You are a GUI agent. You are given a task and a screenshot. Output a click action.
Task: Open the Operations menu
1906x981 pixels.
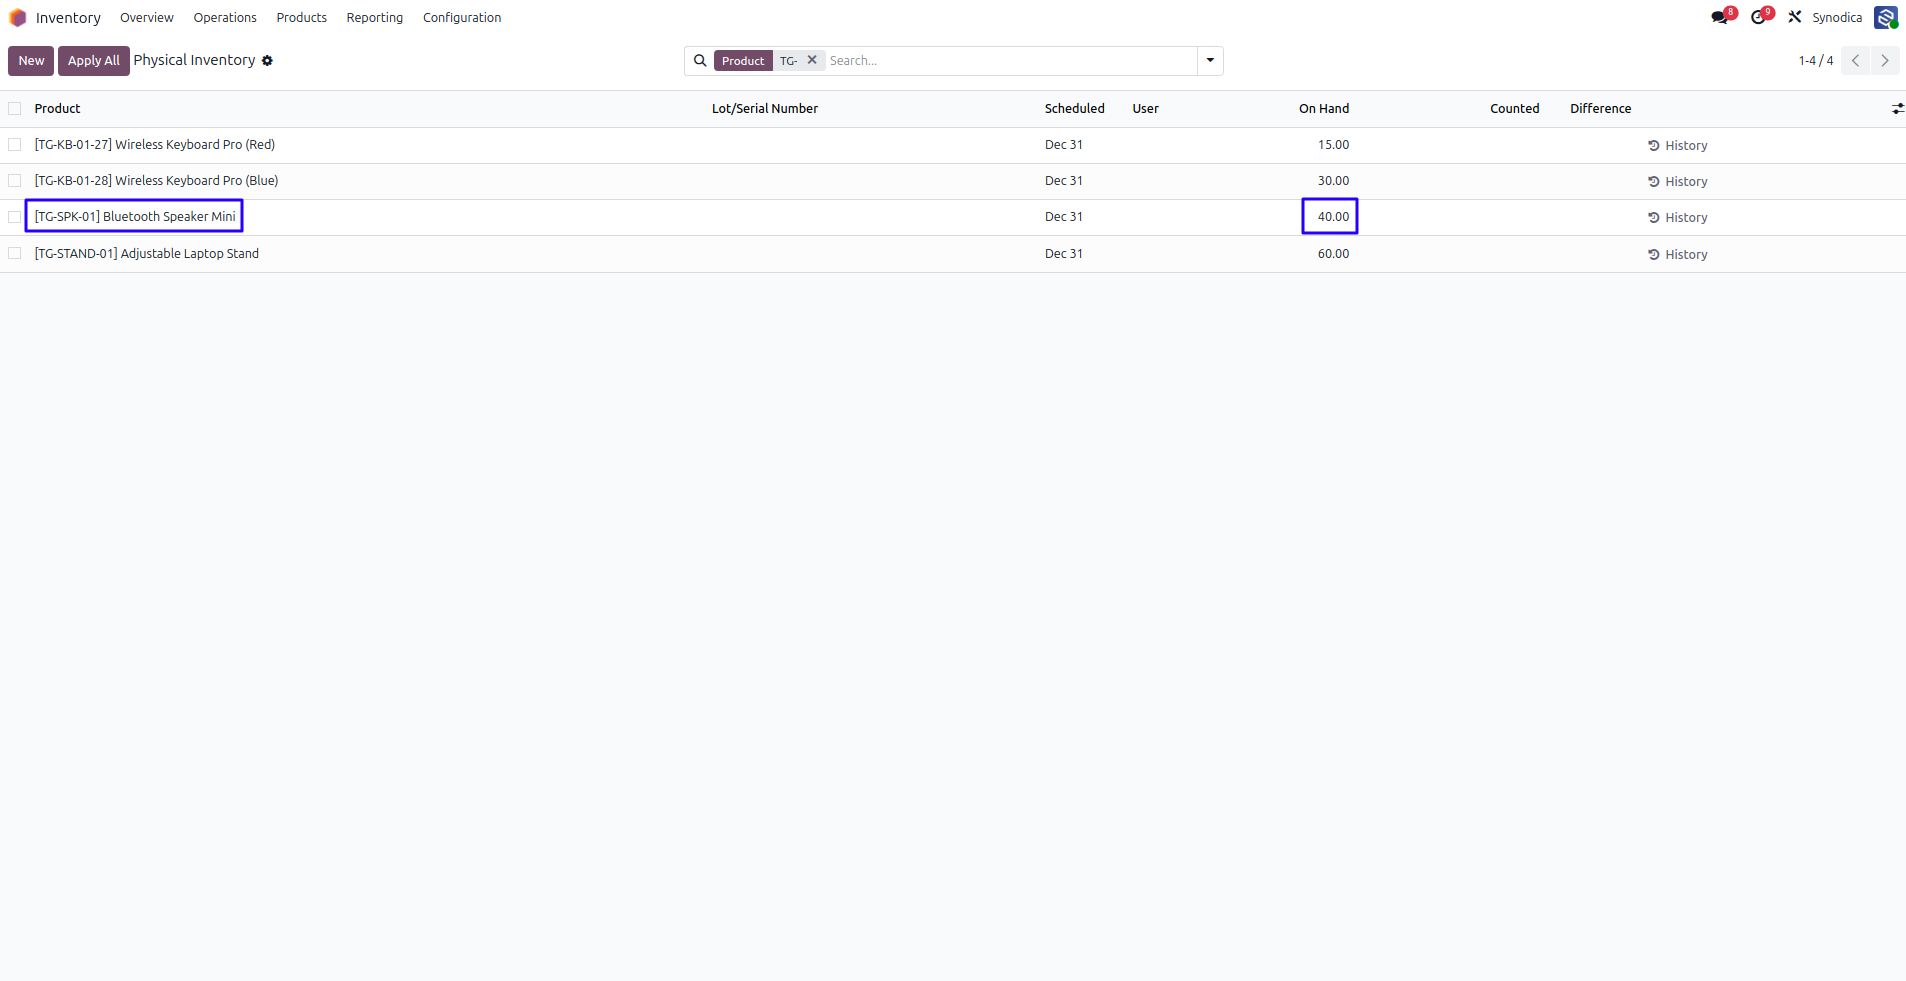(225, 18)
